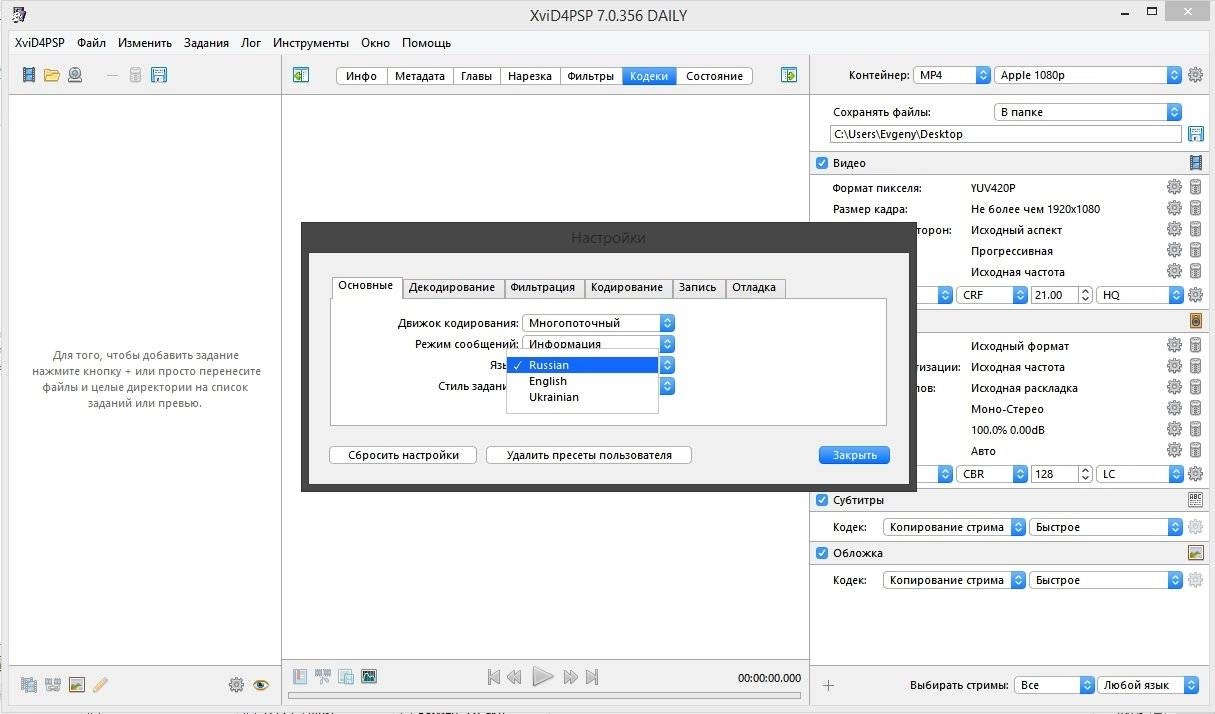1215x714 pixels.
Task: Open the В папке save location dropdown
Action: (x=1088, y=112)
